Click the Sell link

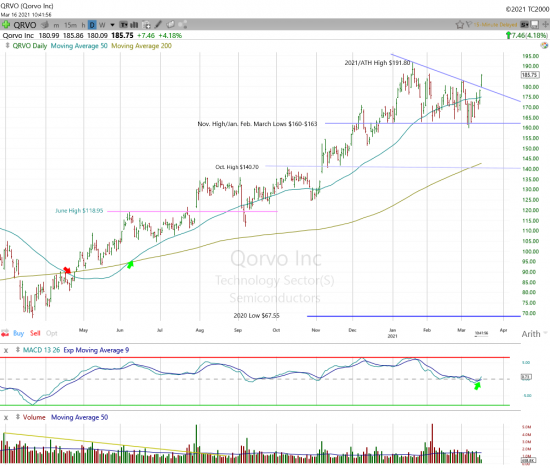(35, 333)
